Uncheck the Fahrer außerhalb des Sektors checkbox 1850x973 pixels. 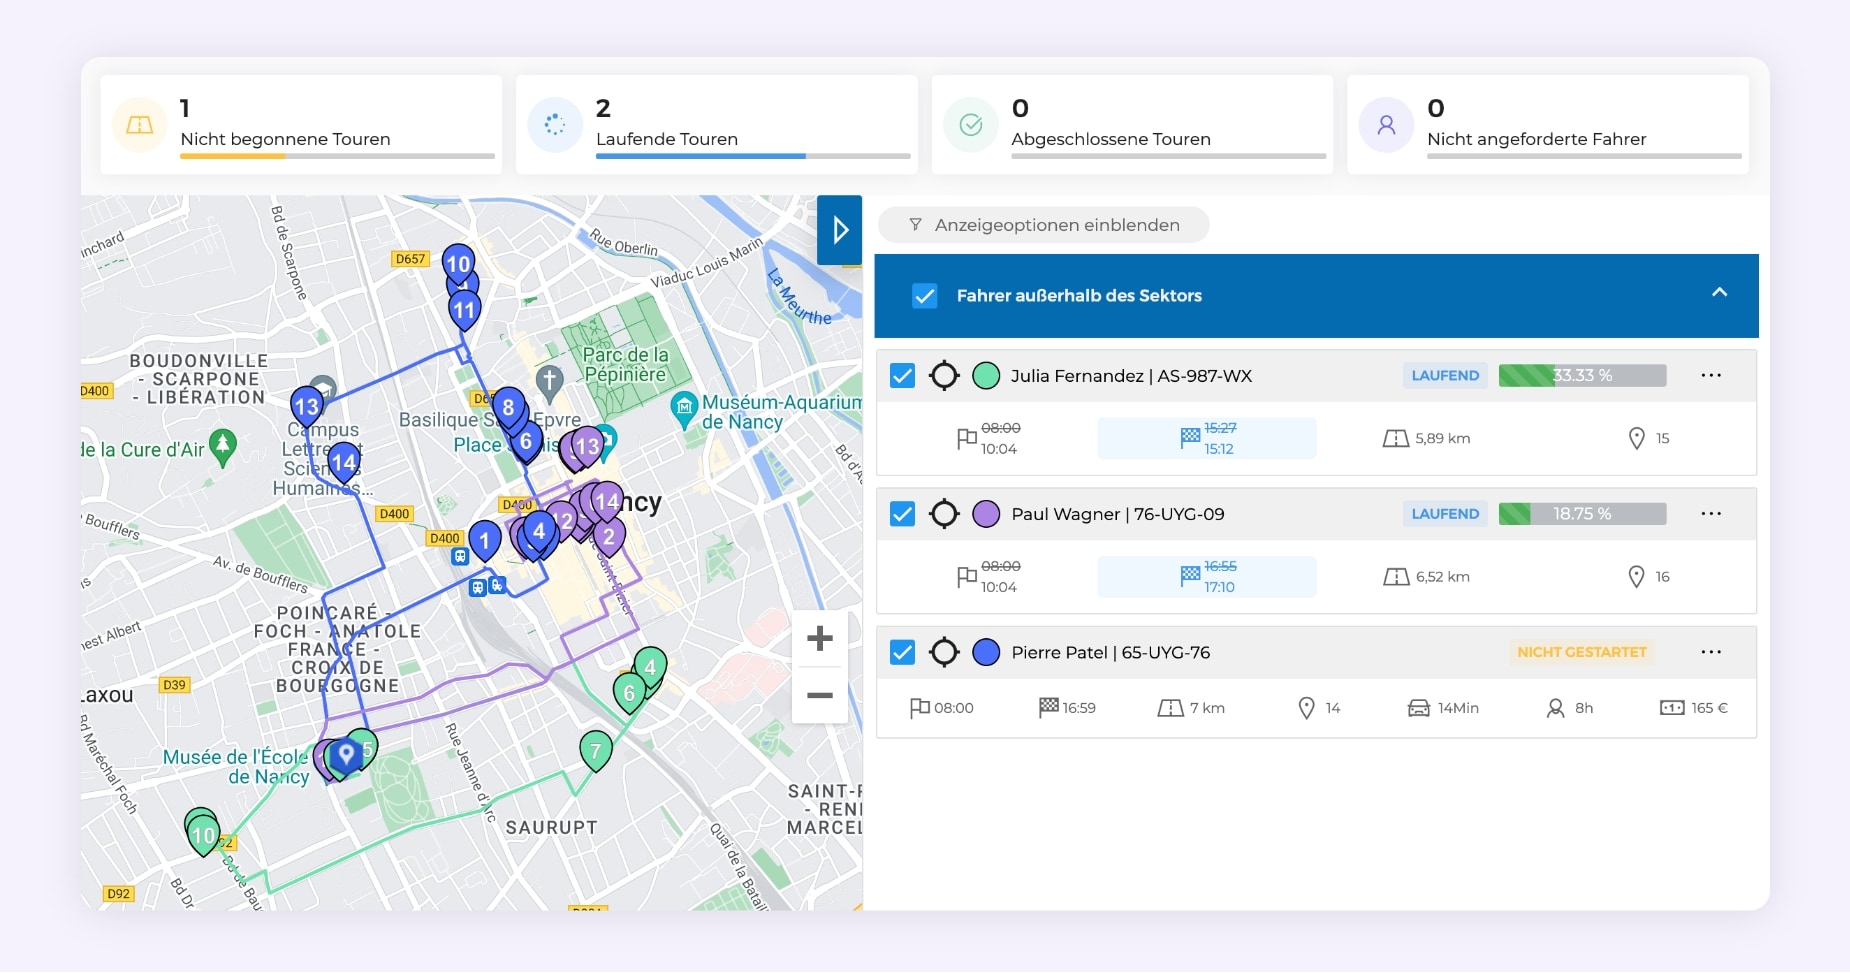coord(923,295)
